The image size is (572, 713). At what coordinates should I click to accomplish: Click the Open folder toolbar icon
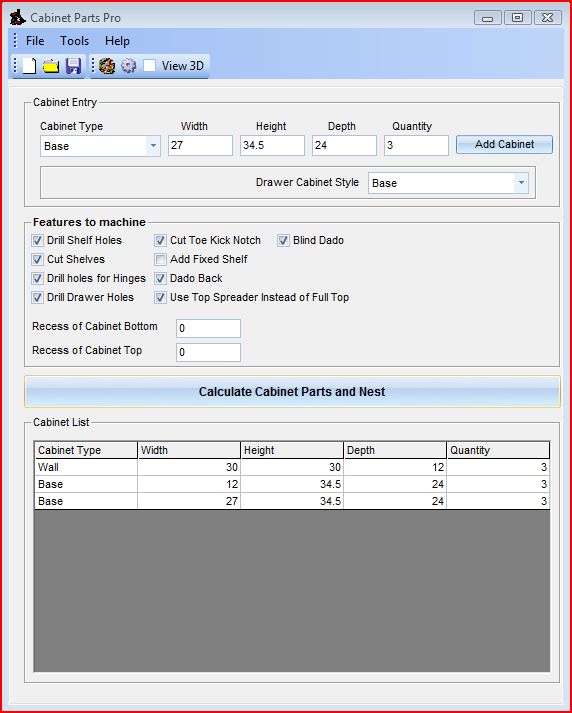51,66
